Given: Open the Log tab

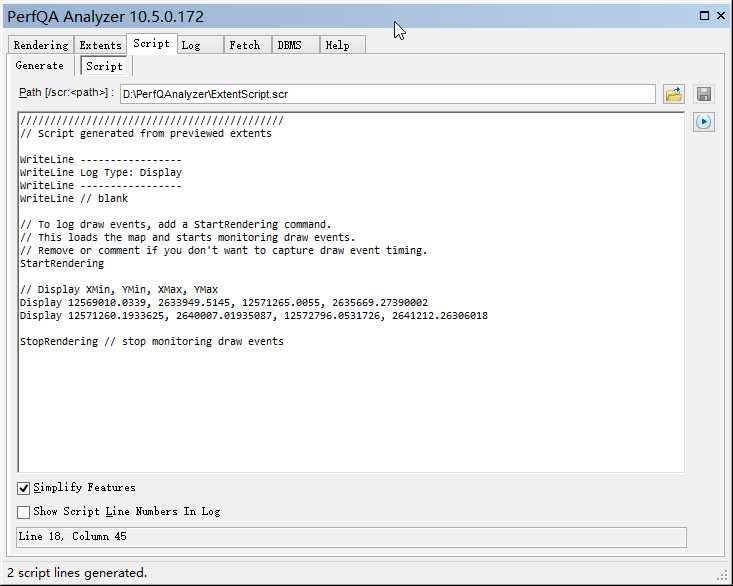Looking at the screenshot, I should (200, 45).
